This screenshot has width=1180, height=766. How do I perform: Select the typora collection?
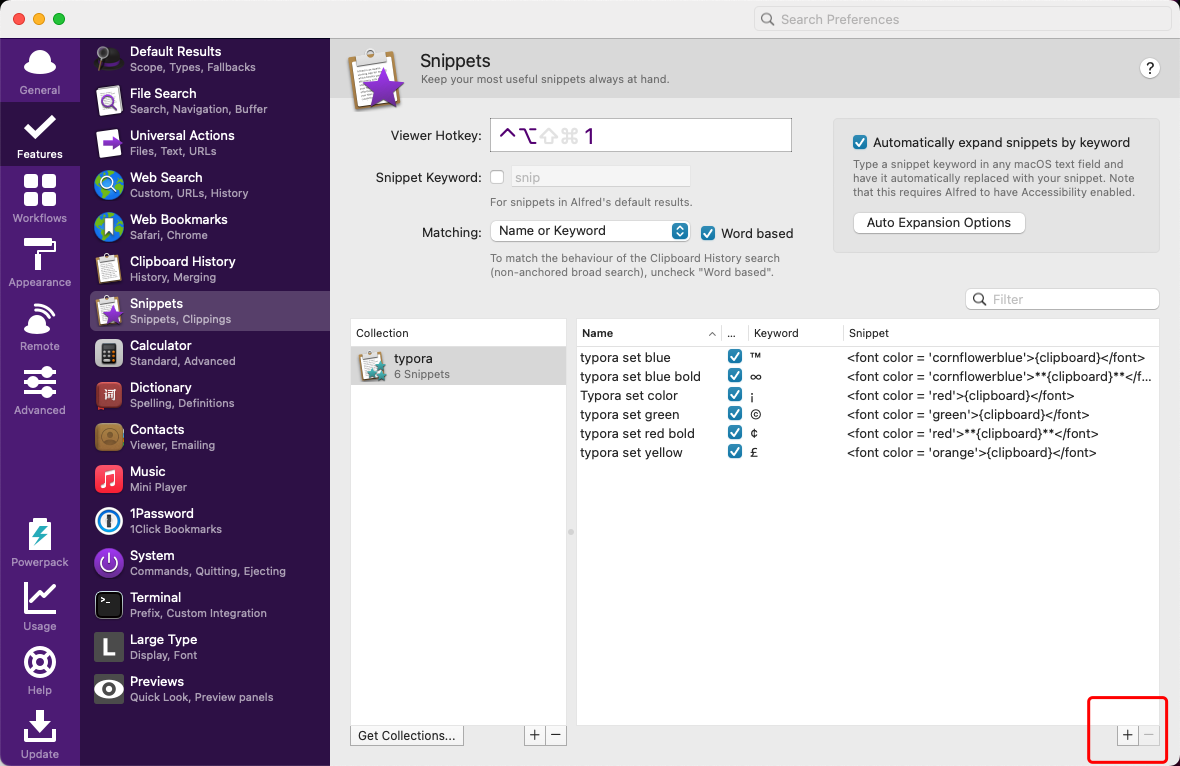(x=458, y=366)
